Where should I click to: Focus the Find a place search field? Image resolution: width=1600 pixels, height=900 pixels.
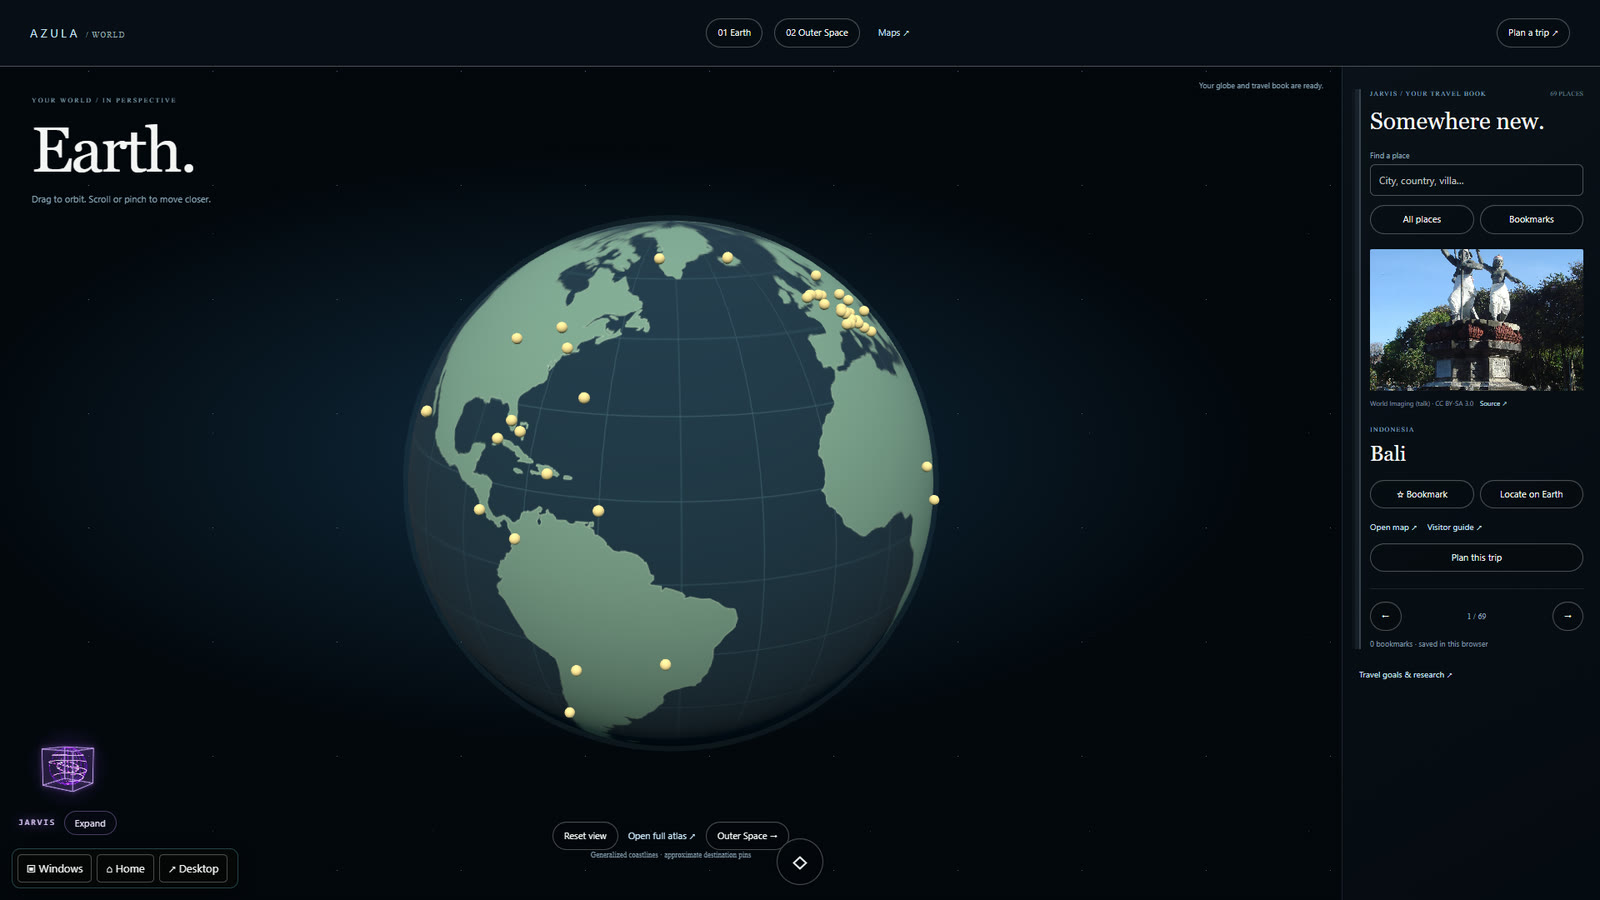click(x=1476, y=180)
